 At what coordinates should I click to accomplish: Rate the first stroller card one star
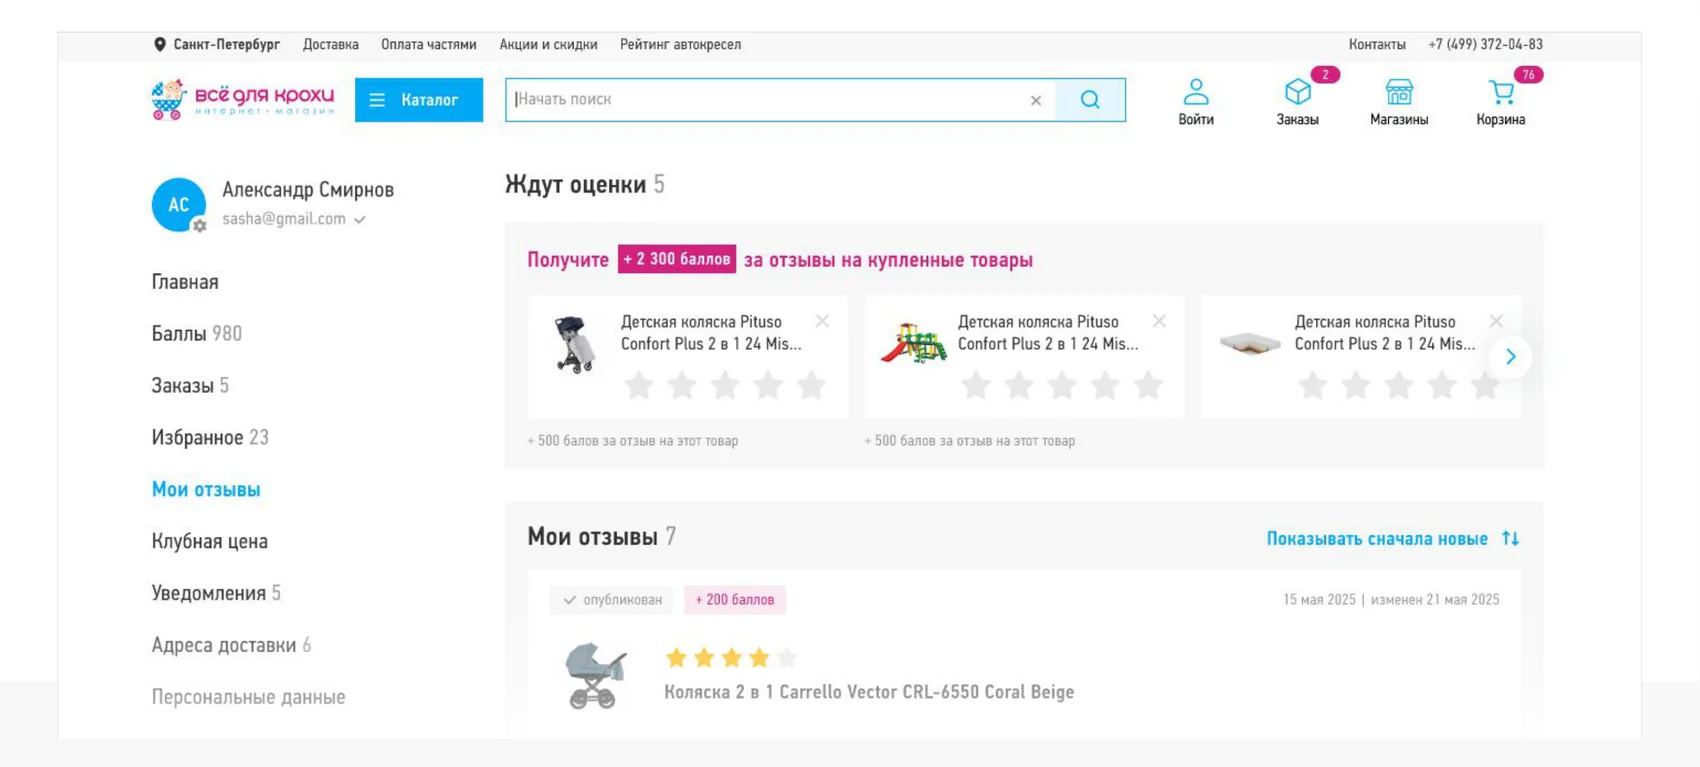[x=639, y=385]
